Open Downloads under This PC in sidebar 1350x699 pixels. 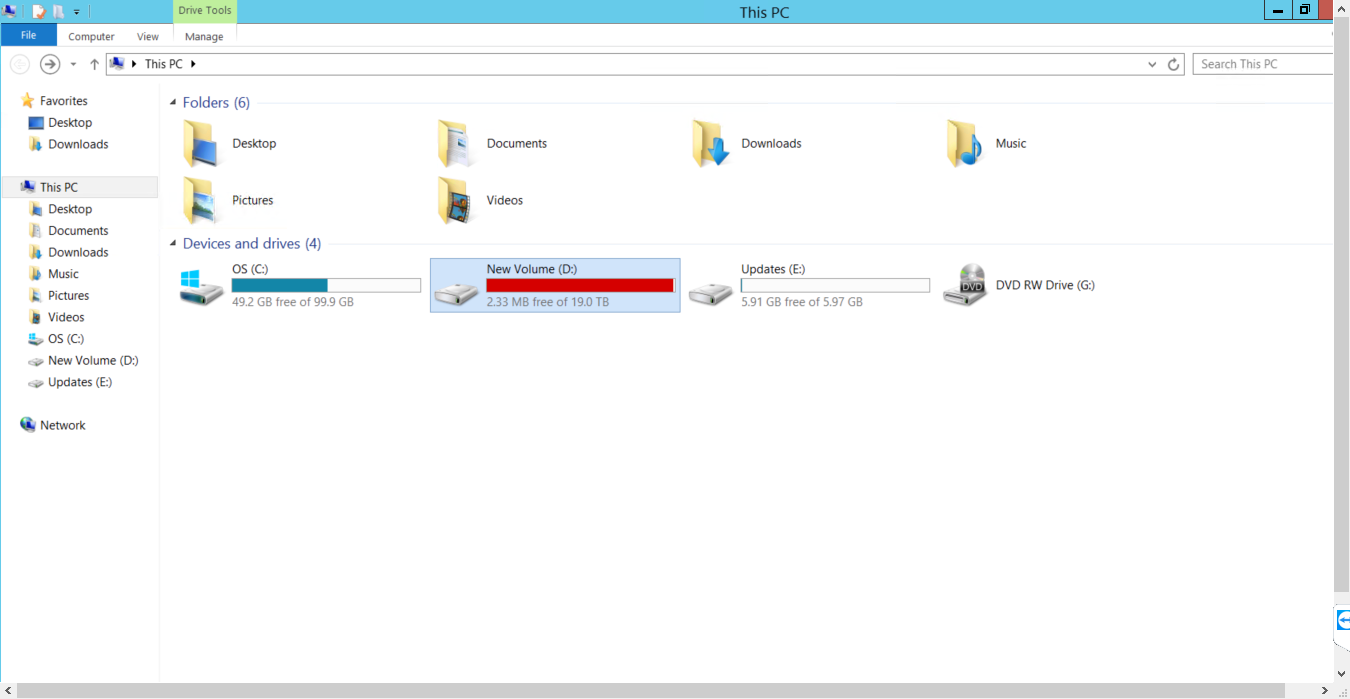[x=78, y=252]
